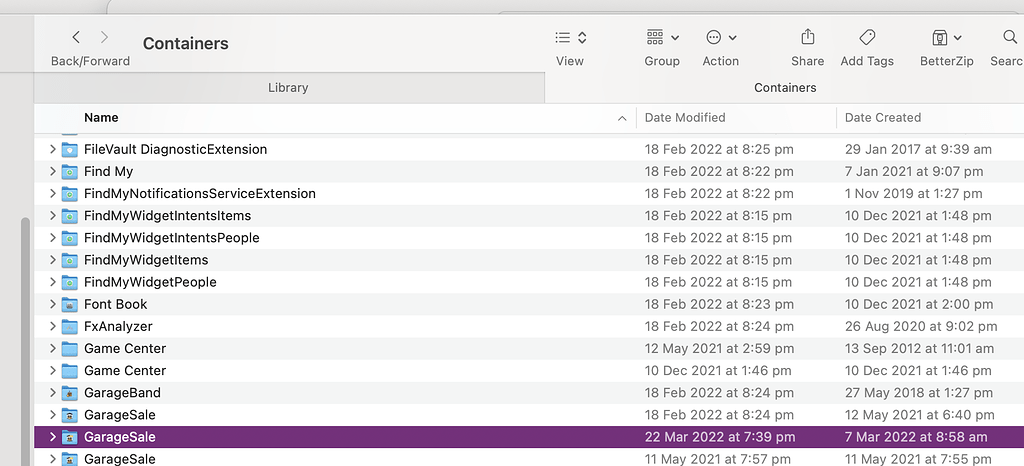Open the Group options dropdown
Screen dimensions: 1024x466
point(662,37)
